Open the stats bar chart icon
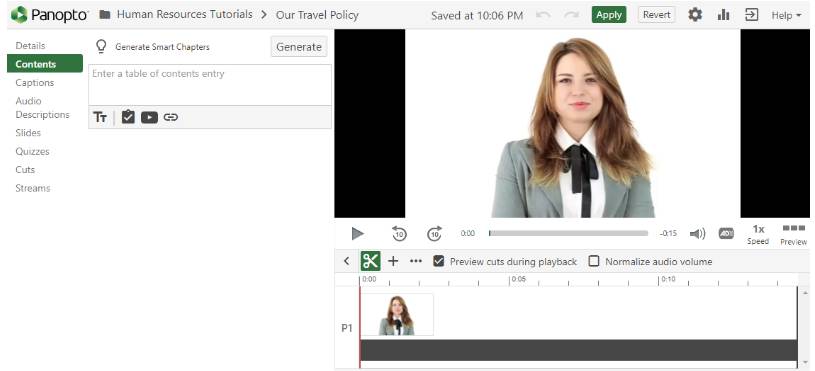This screenshot has width=815, height=371. 723,15
